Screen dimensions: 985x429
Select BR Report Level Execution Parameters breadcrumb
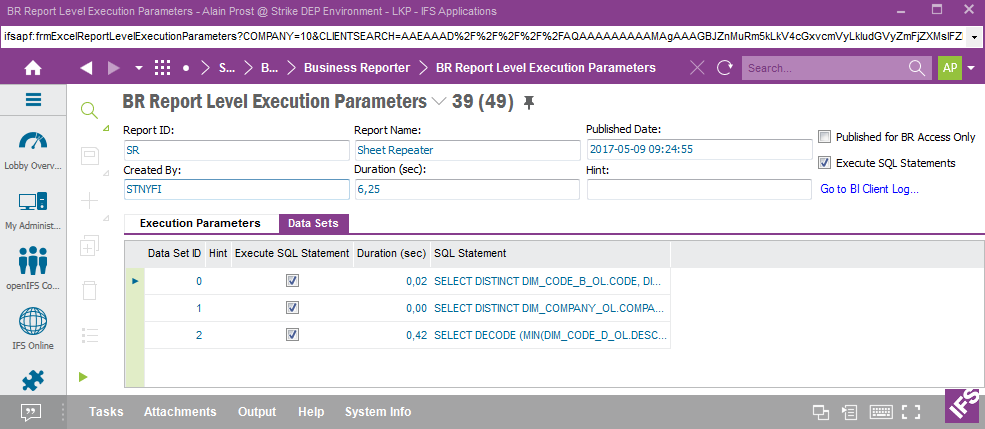546,68
